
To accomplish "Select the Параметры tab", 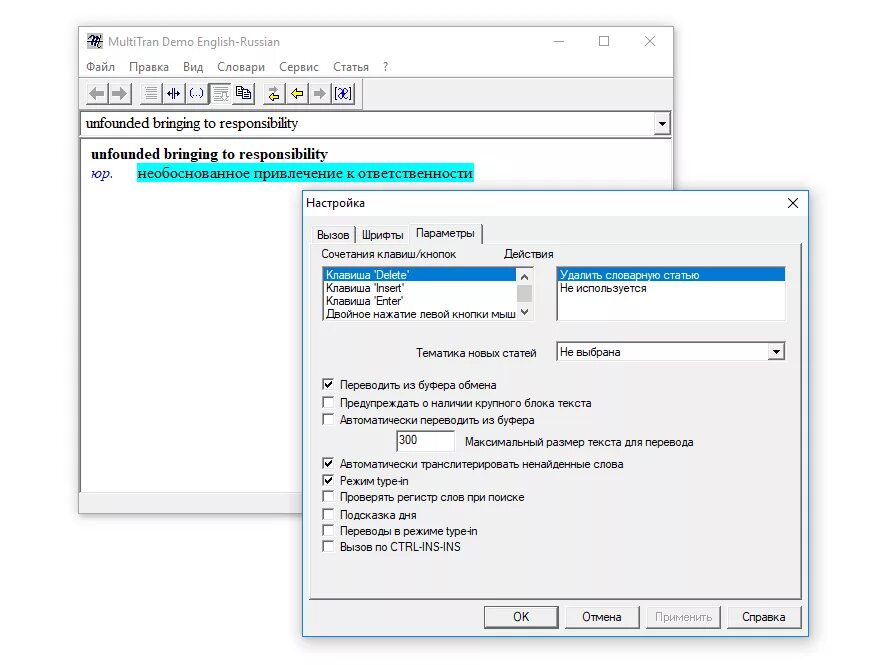I will click(x=445, y=233).
